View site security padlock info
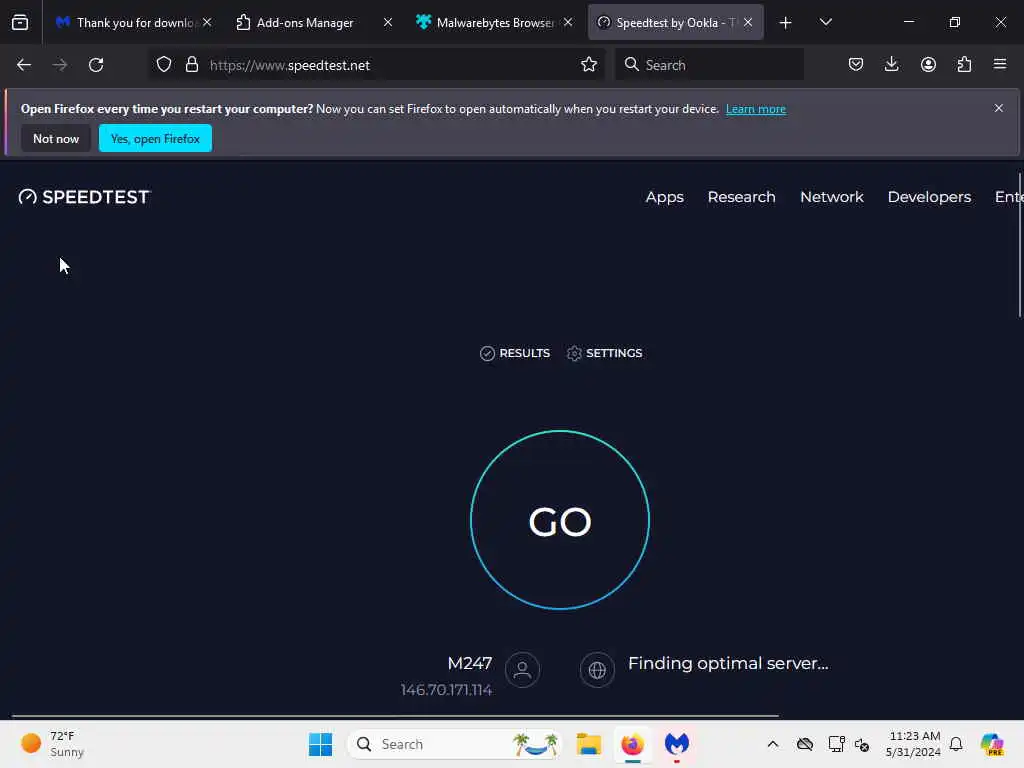The width and height of the screenshot is (1024, 768). [x=191, y=65]
